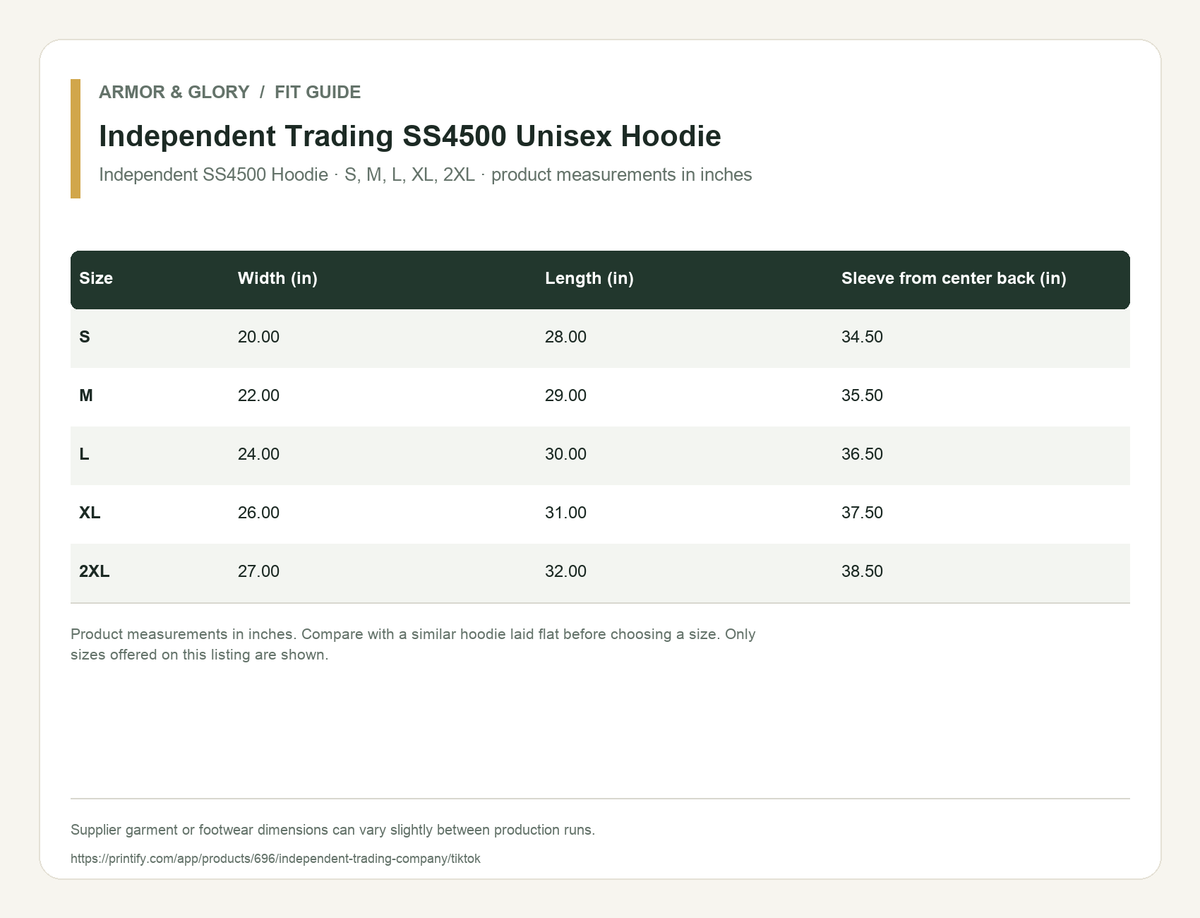Viewport: 1200px width, 918px height.
Task: Click width value 26.00 for size XL
Action: [258, 513]
